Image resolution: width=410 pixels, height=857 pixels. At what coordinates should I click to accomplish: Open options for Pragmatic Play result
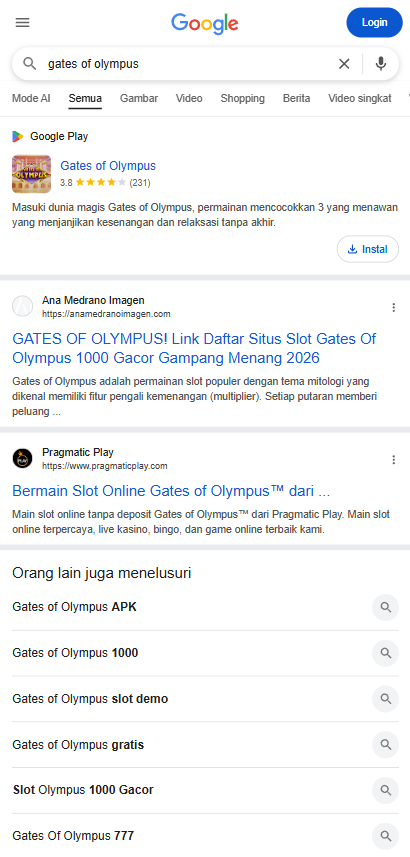coord(394,460)
